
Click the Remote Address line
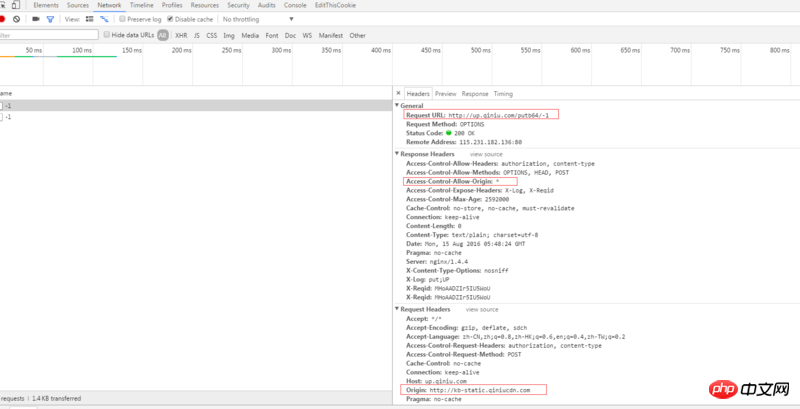[x=464, y=142]
